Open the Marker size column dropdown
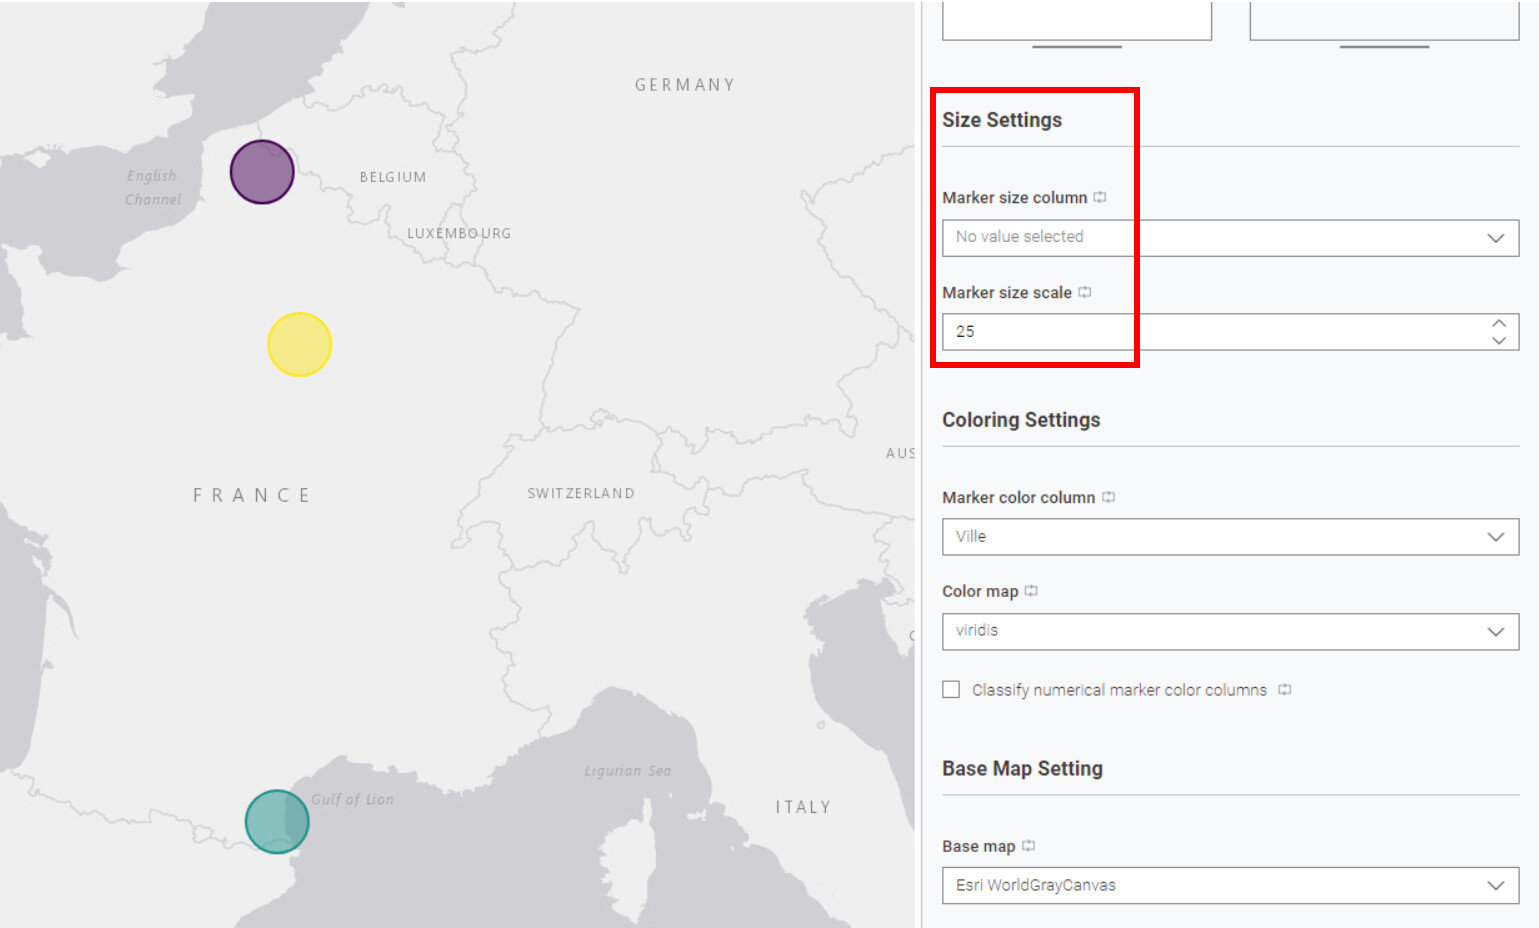This screenshot has height=928, width=1539. (1230, 238)
